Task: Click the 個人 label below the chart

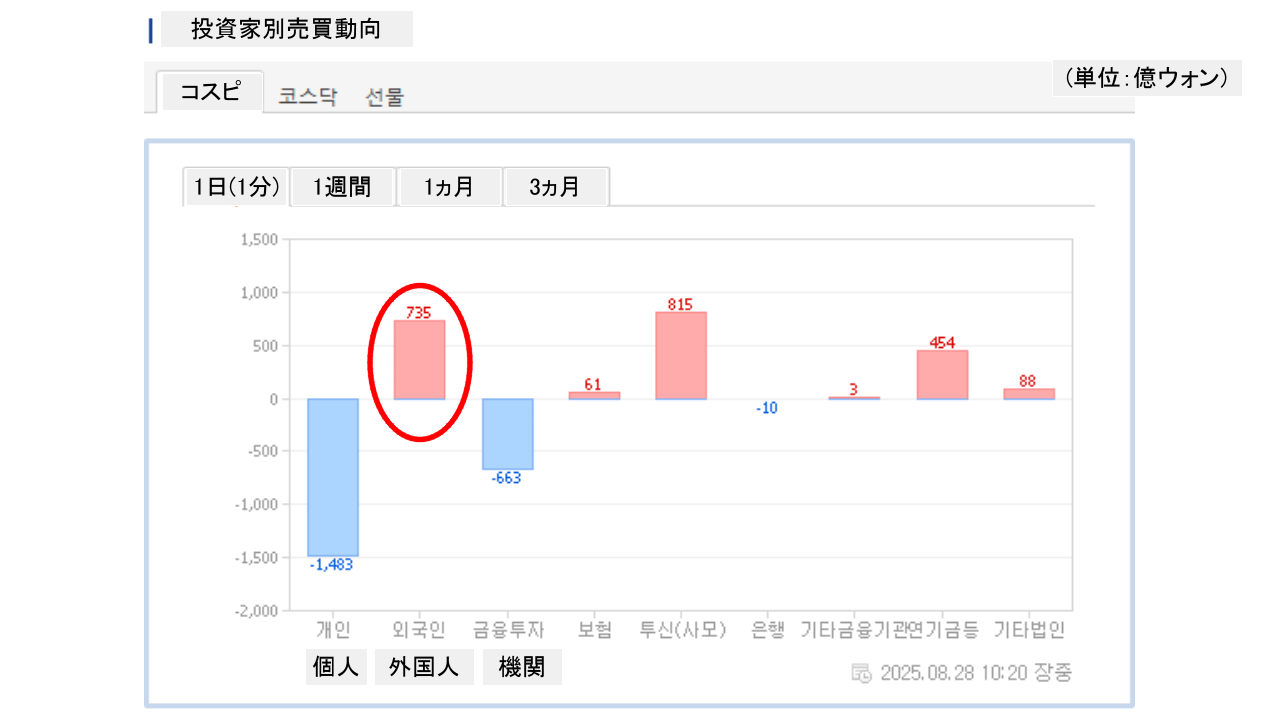Action: tap(336, 668)
